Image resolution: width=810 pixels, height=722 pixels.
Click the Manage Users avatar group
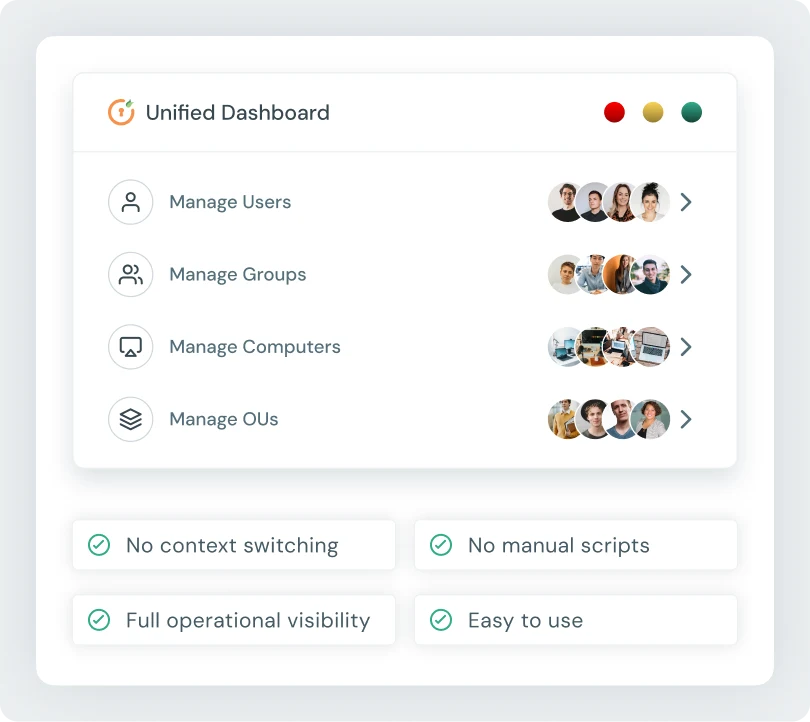608,202
